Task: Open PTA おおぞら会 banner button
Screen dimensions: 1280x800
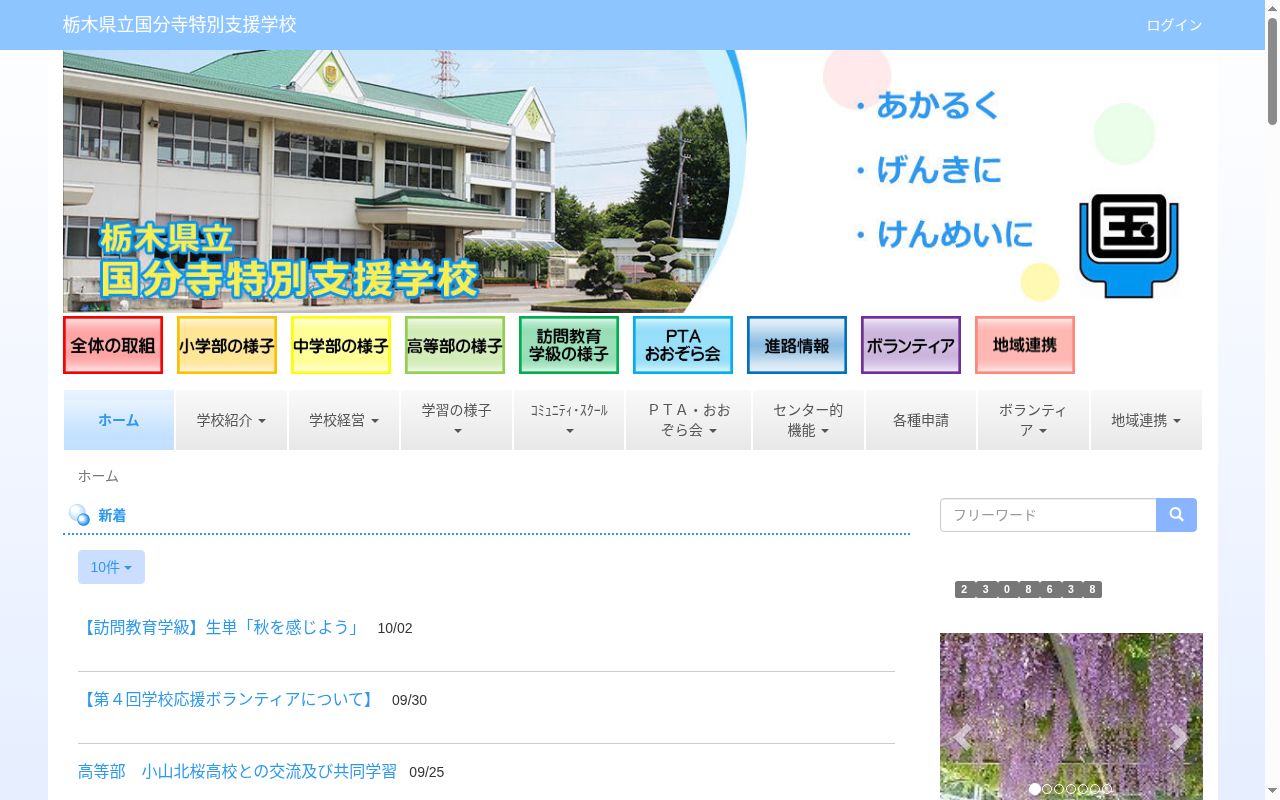Action: (683, 345)
